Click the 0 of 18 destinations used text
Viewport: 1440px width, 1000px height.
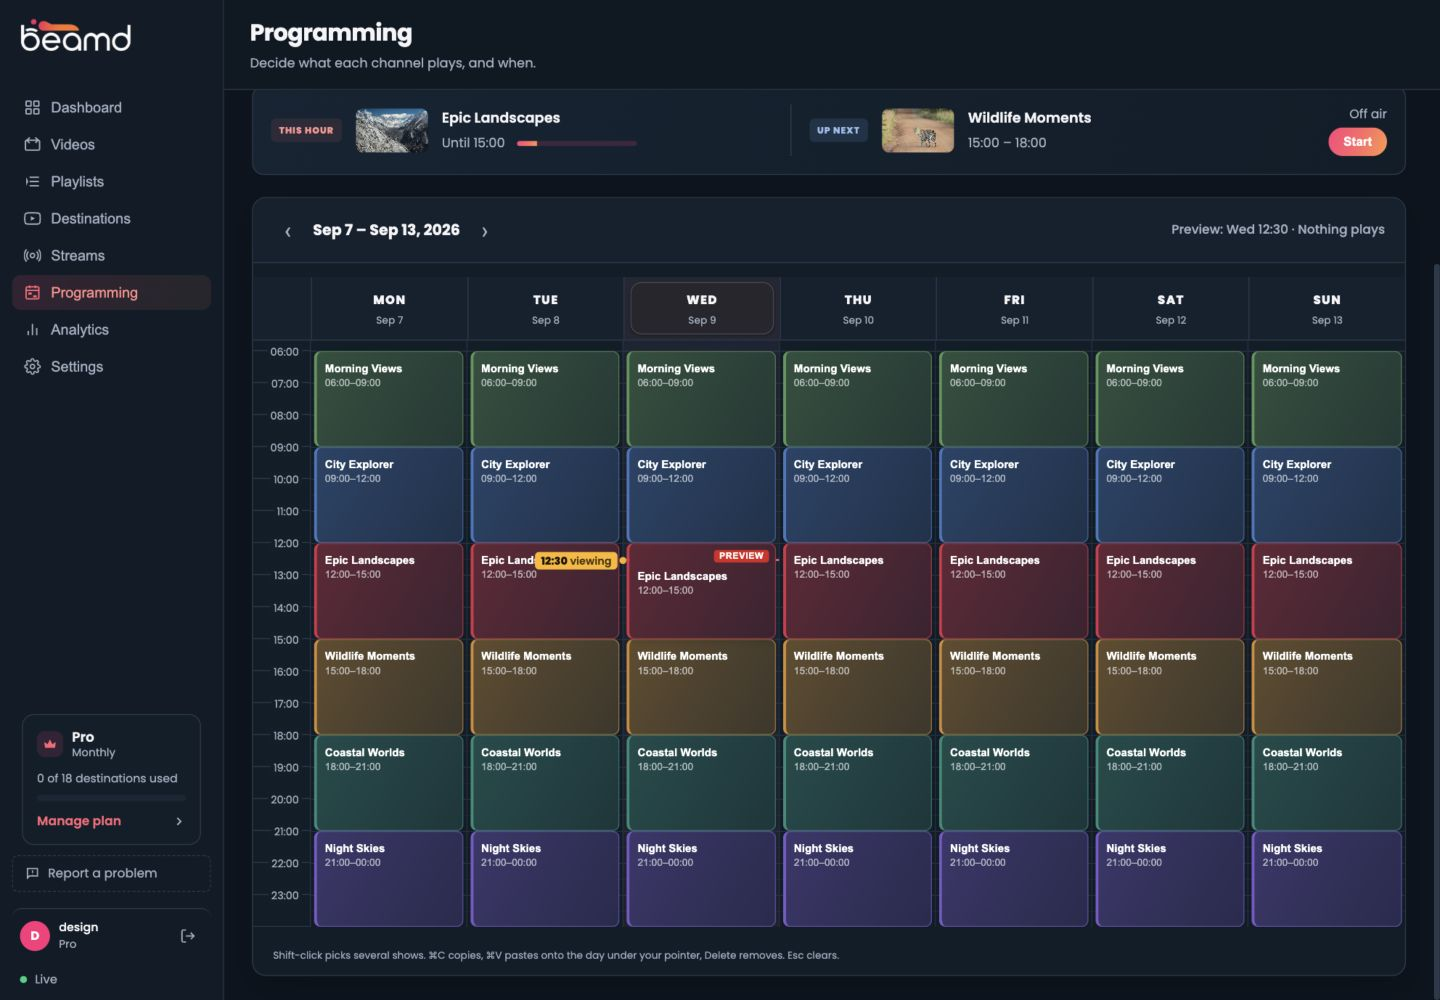point(107,778)
